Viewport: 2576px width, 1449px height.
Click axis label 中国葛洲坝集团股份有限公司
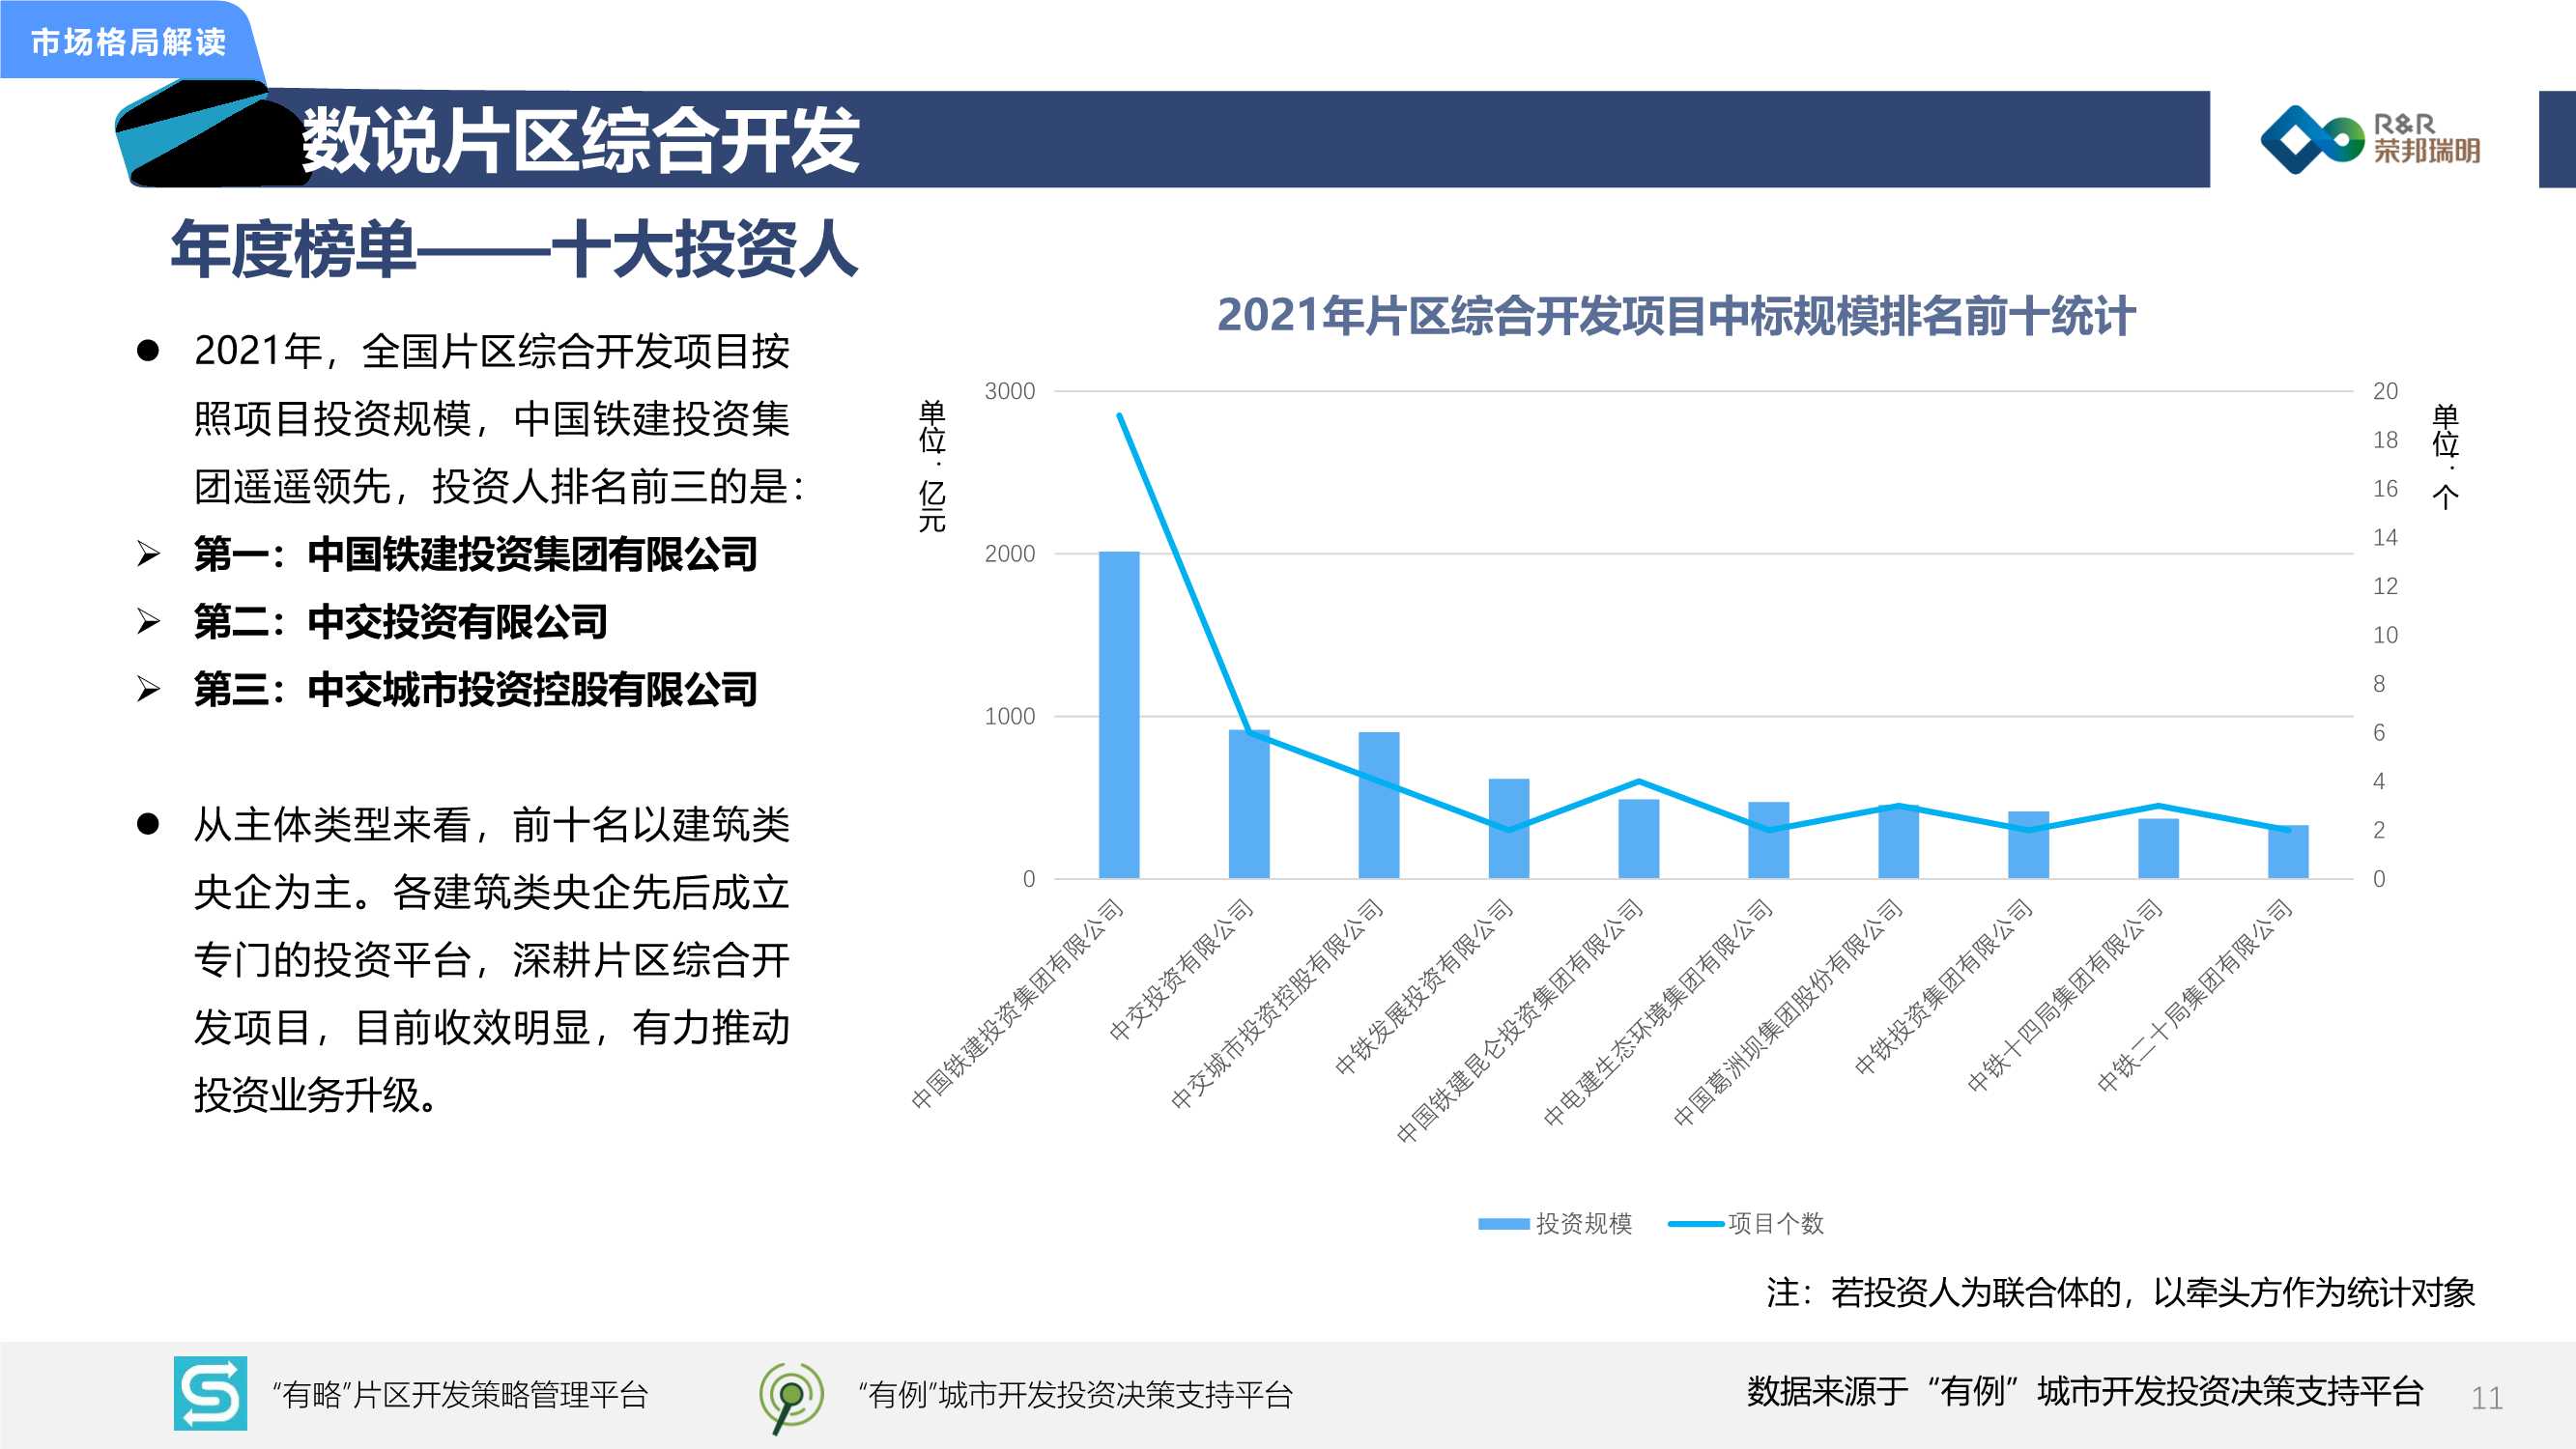tap(1788, 1013)
